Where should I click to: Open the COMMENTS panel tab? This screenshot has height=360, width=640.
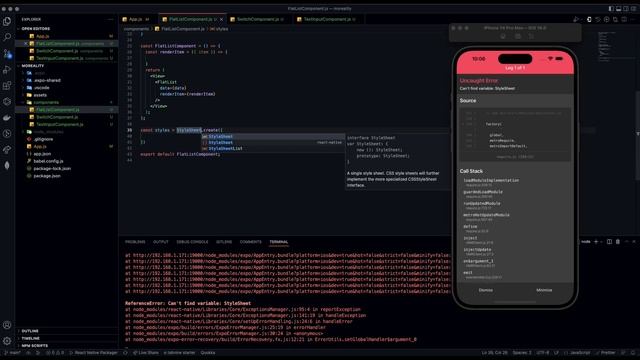[x=251, y=242]
